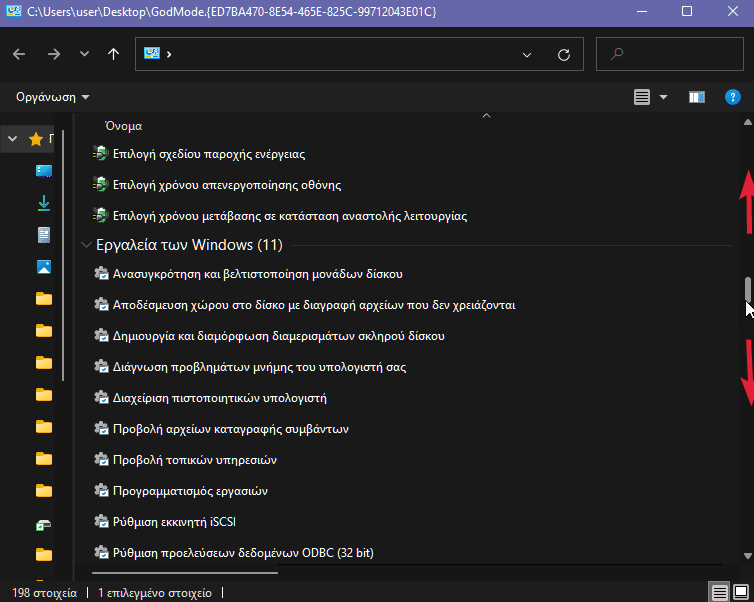Open the address bar history dropdown
This screenshot has height=602, width=754.
click(527, 55)
